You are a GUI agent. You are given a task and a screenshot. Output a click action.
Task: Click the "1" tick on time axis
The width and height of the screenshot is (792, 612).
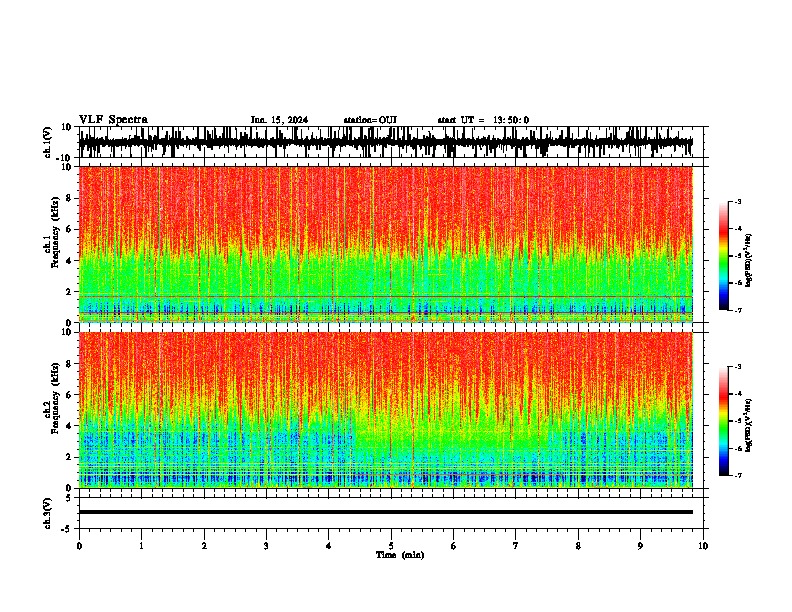(141, 546)
